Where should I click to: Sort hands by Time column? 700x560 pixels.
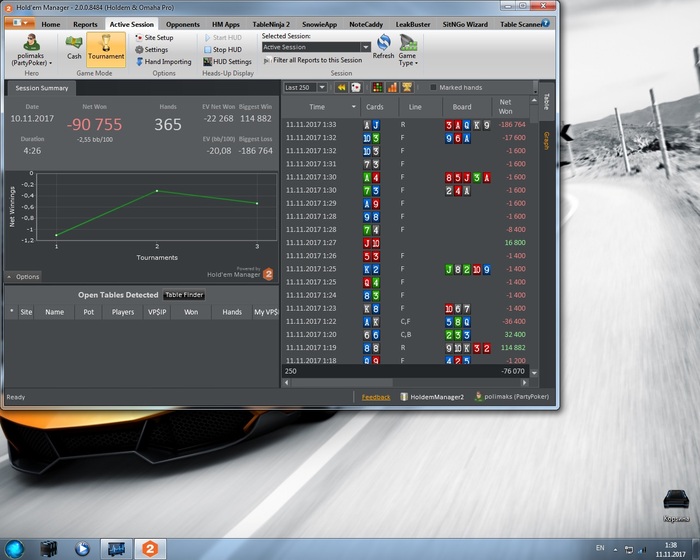[320, 107]
